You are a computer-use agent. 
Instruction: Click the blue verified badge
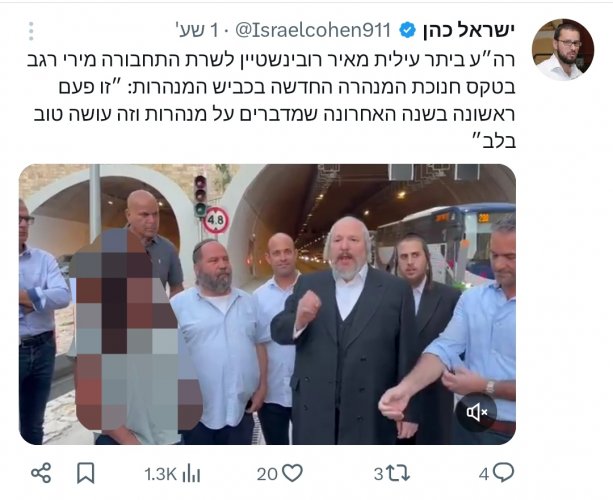407,30
